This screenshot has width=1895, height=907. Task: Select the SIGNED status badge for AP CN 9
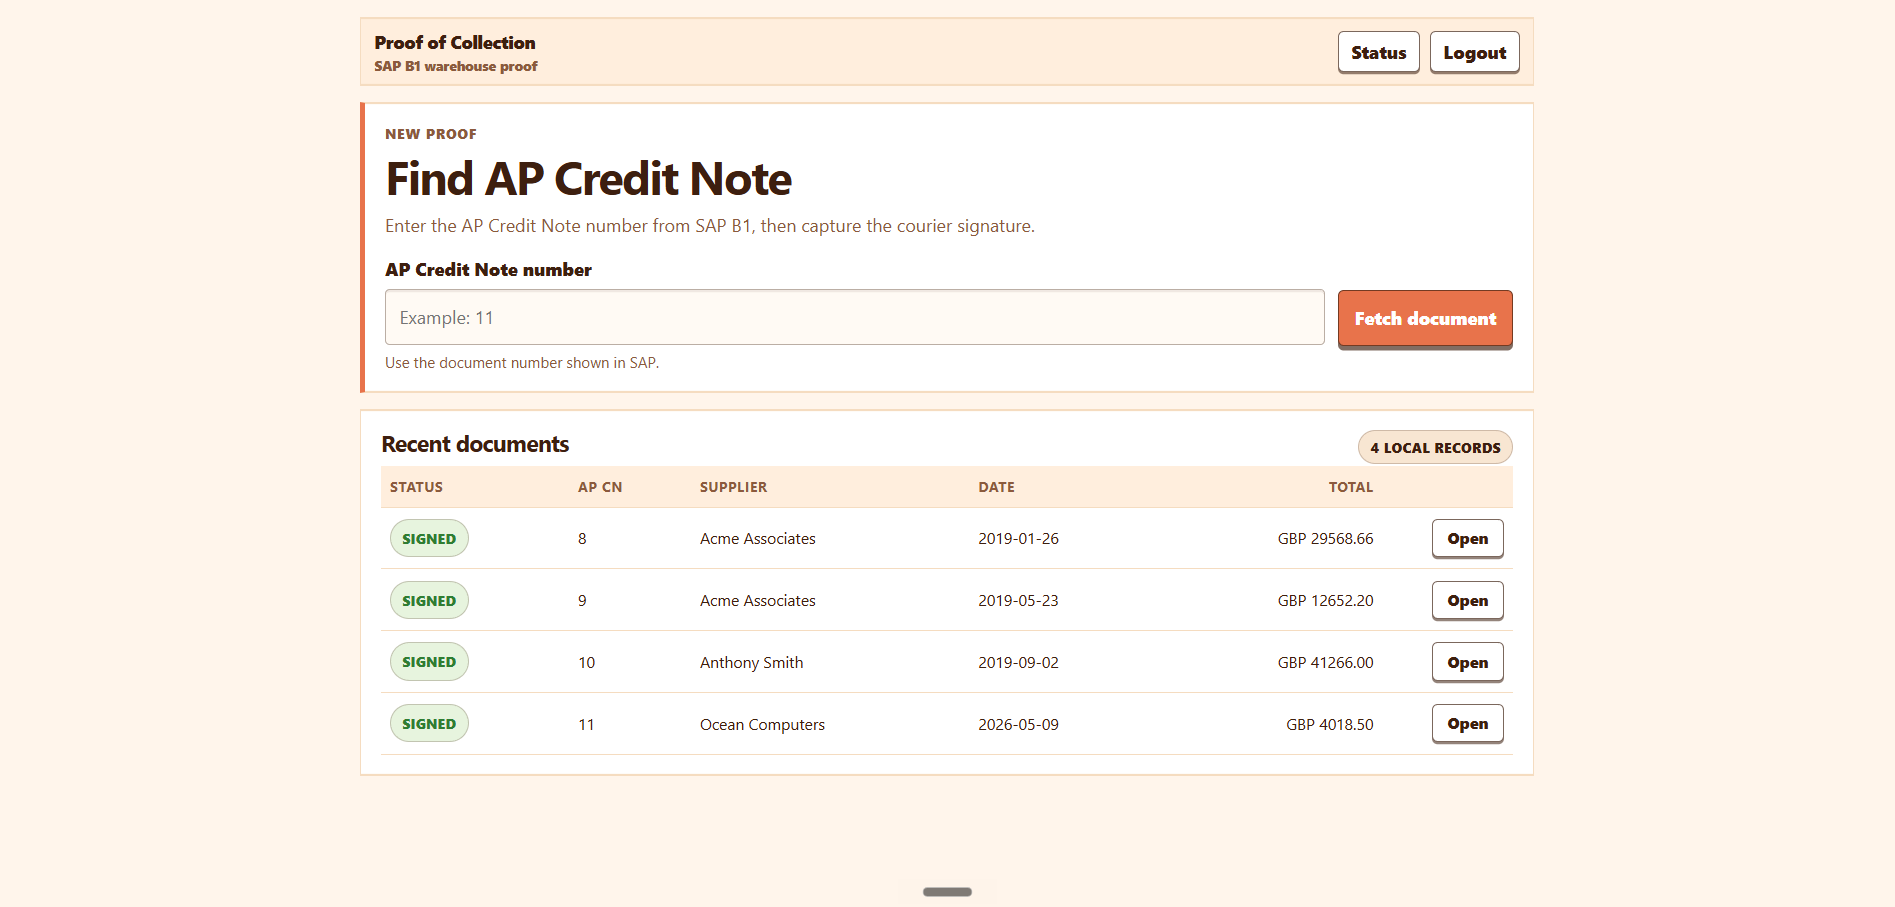tap(429, 600)
